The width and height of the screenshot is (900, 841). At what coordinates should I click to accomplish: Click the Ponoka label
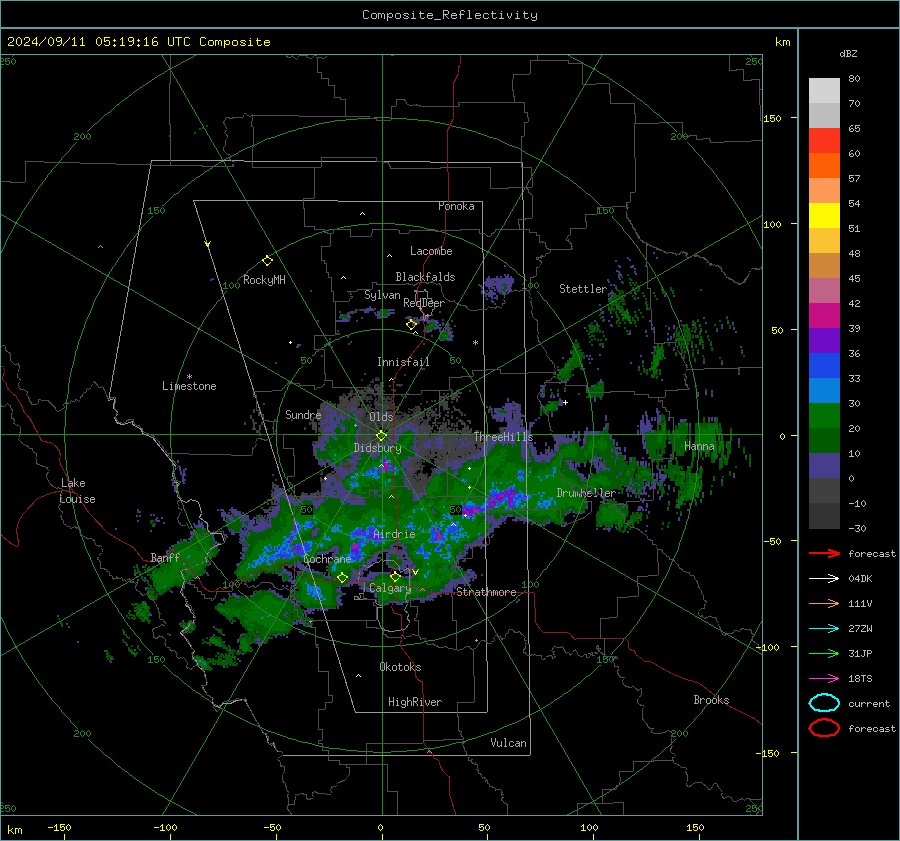pyautogui.click(x=456, y=206)
